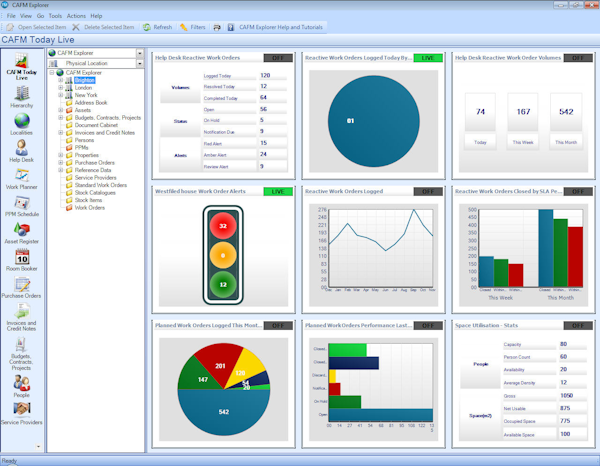Click the printer icon in toolbar
600x466 pixels.
point(217,27)
